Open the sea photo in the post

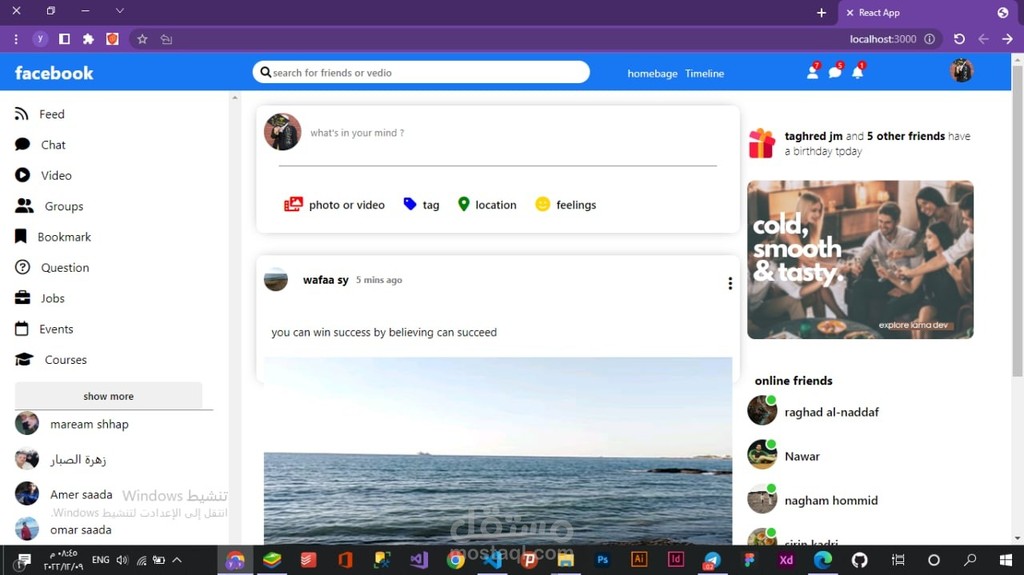point(498,451)
